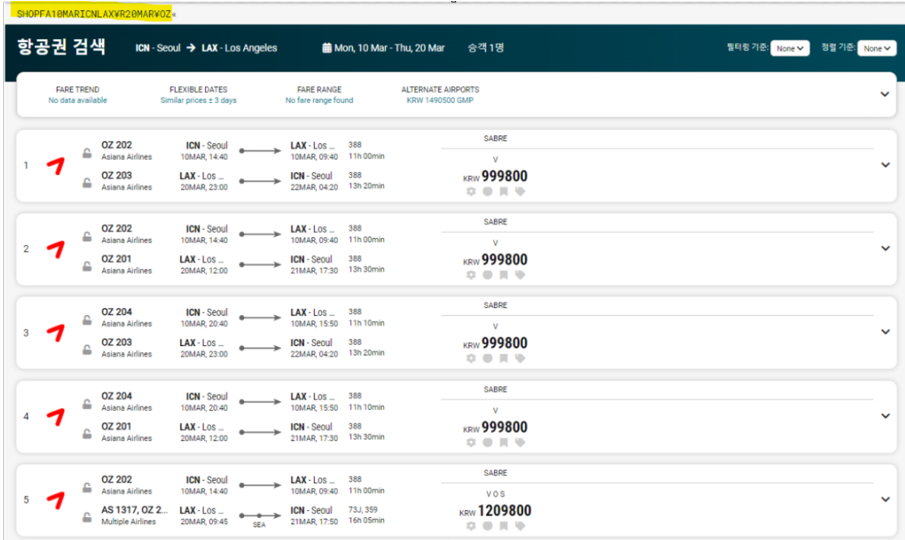Click the Similar prices ± 3 days link
Screen dimensions: 905x540
(198, 100)
